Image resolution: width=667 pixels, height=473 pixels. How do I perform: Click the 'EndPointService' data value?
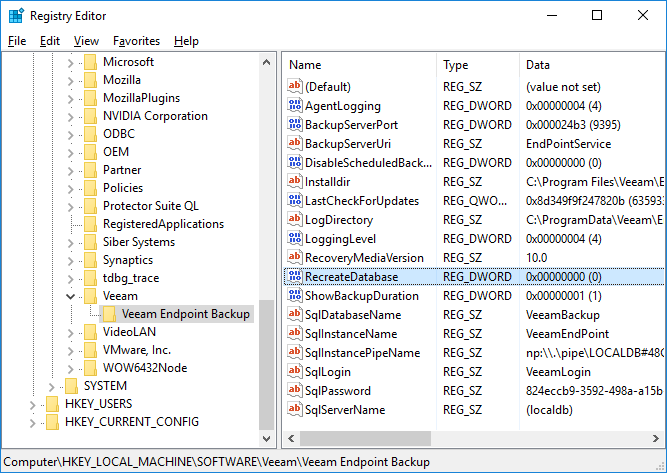[568, 144]
